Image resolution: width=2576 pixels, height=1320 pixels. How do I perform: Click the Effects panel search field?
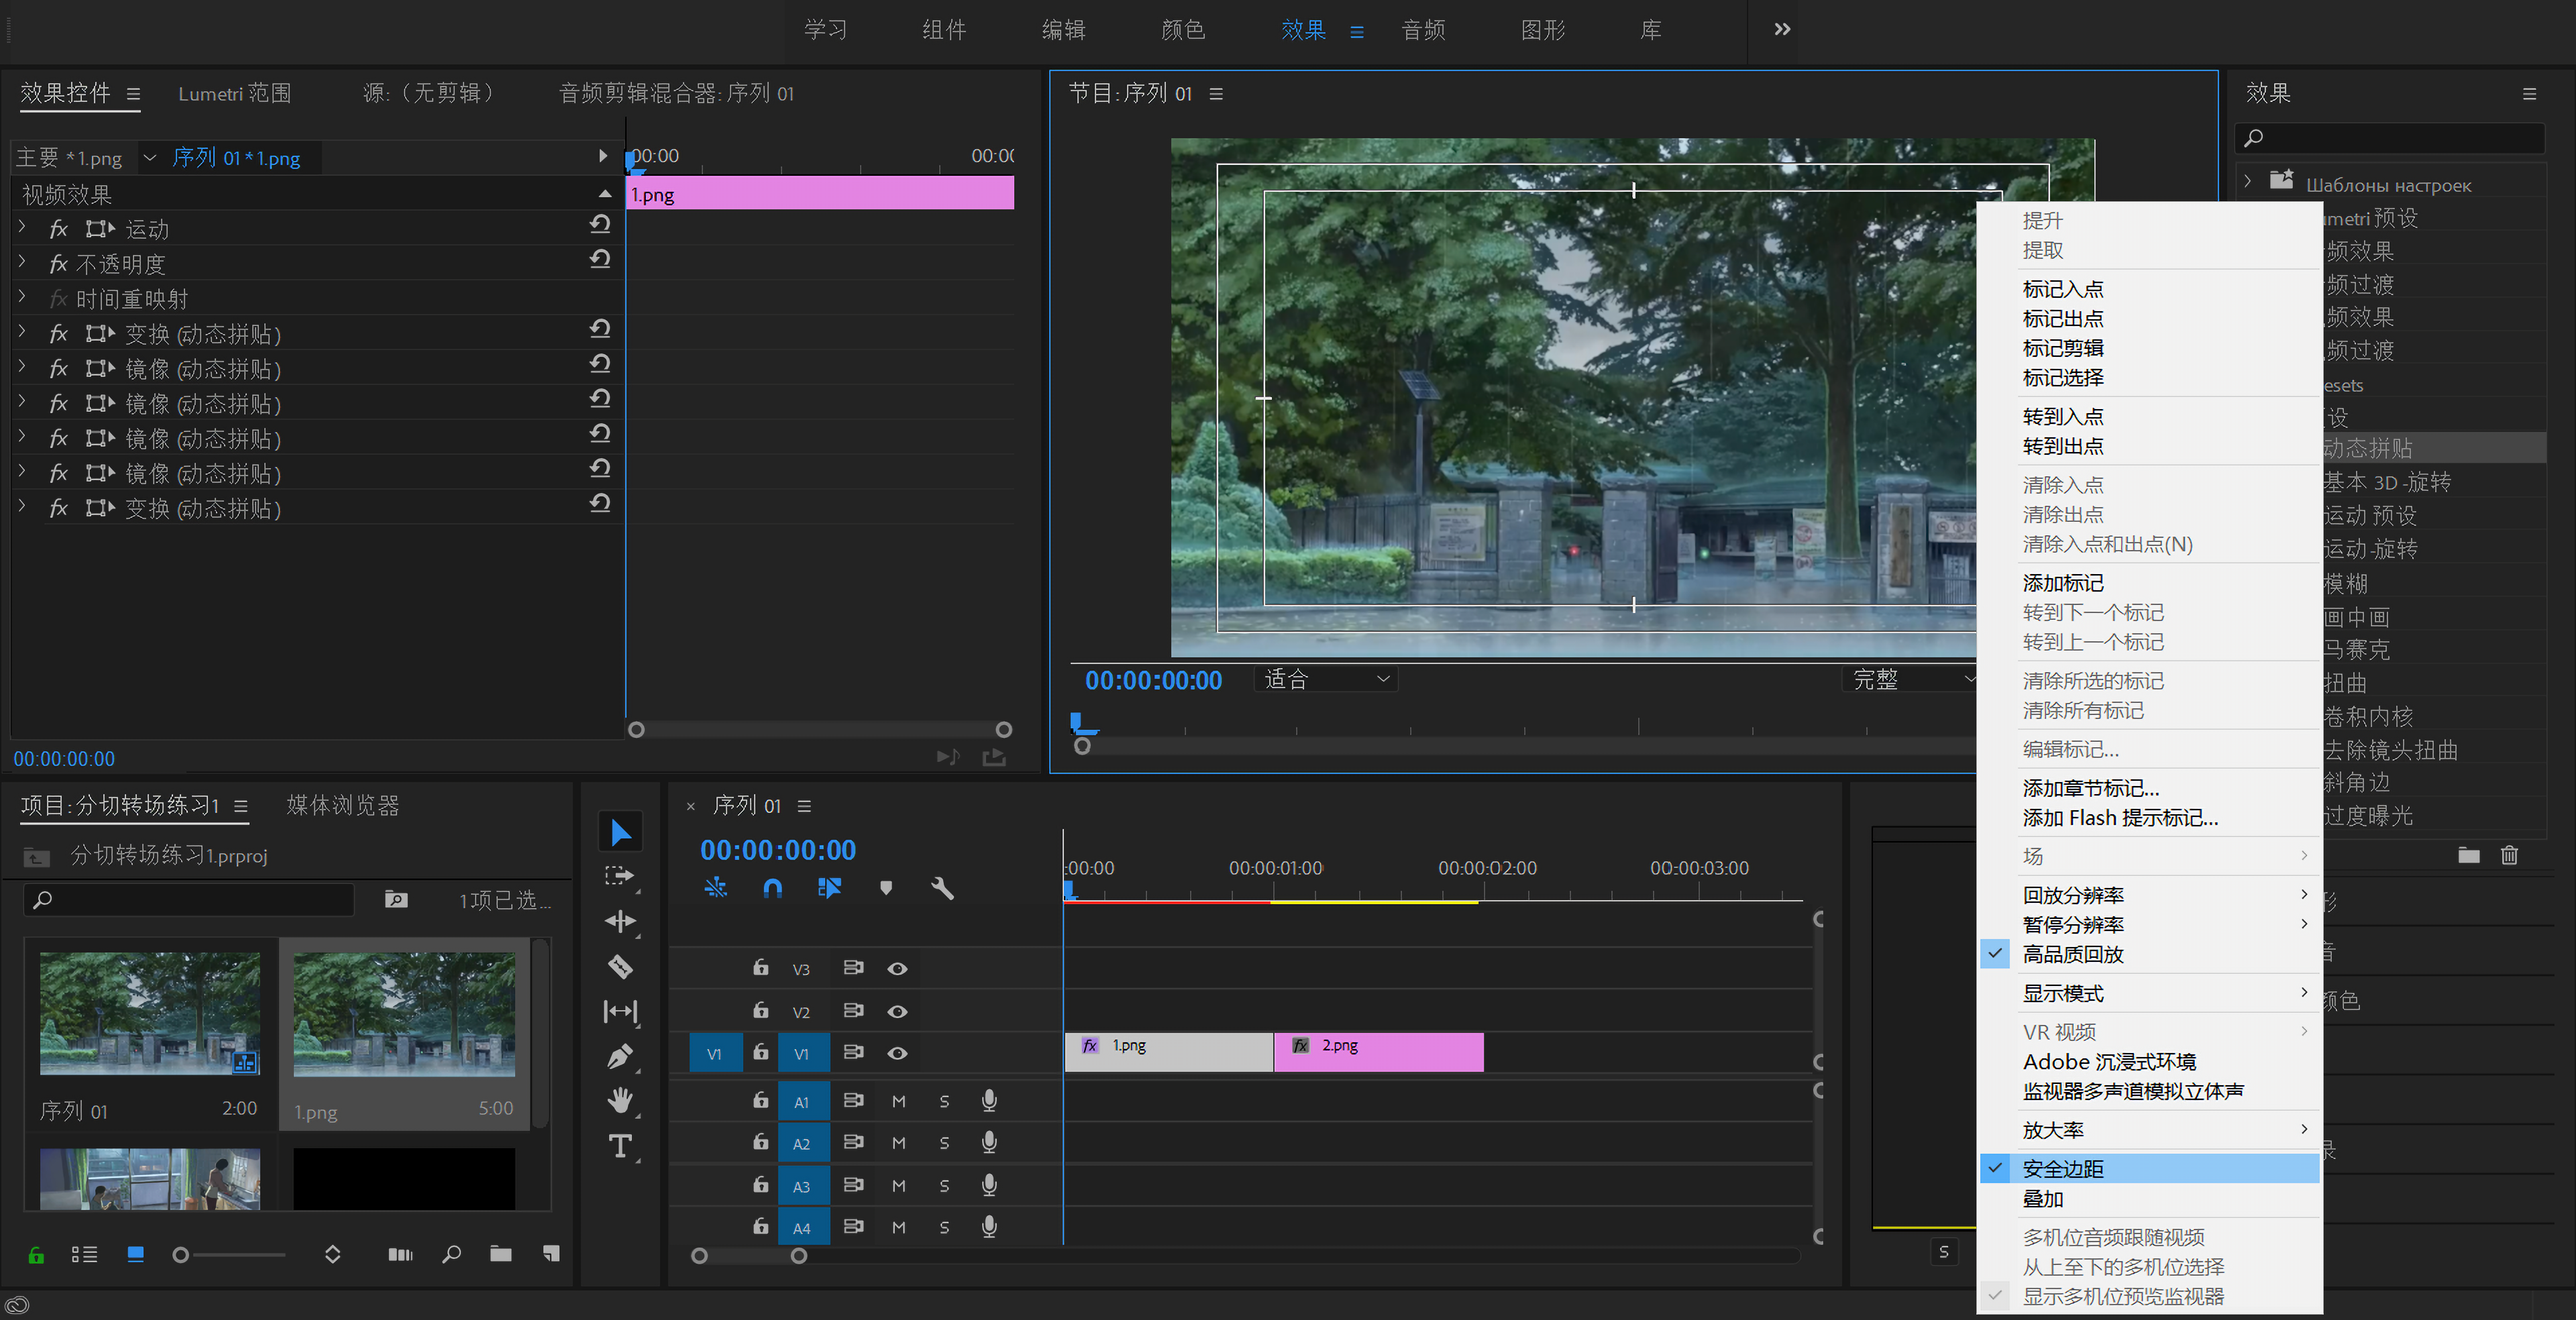[2390, 138]
